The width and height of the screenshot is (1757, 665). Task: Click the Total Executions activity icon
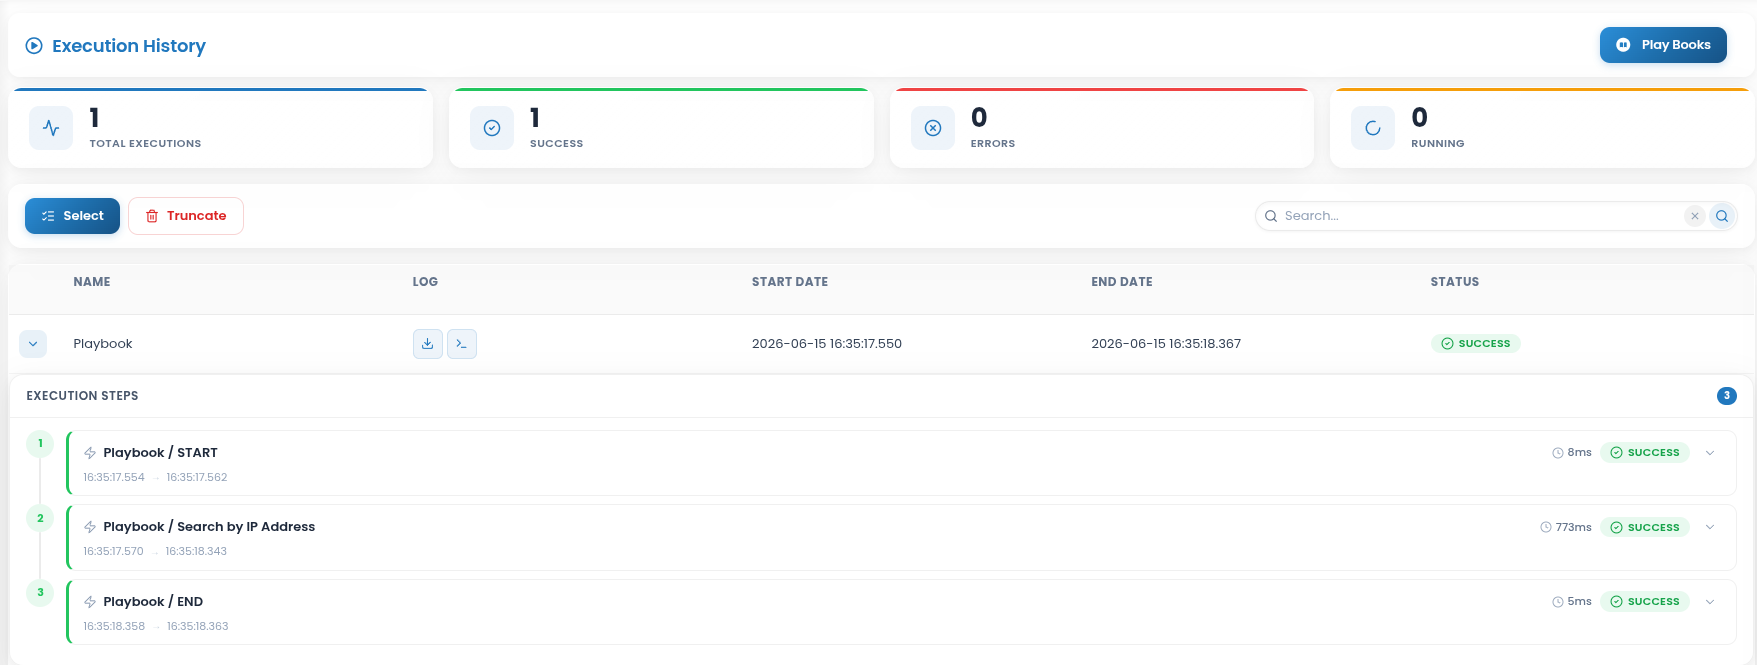click(x=51, y=128)
